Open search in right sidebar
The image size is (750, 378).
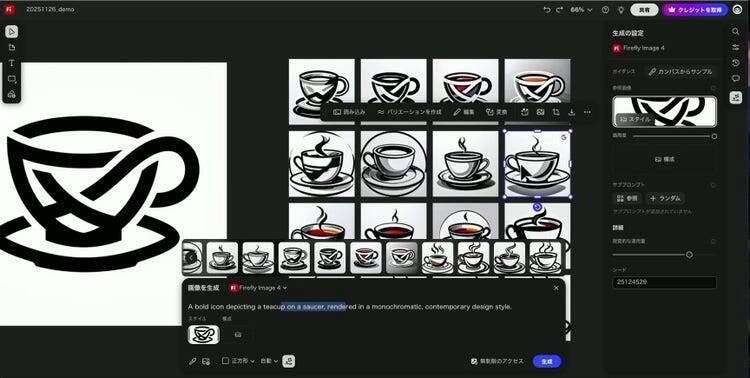click(x=736, y=32)
